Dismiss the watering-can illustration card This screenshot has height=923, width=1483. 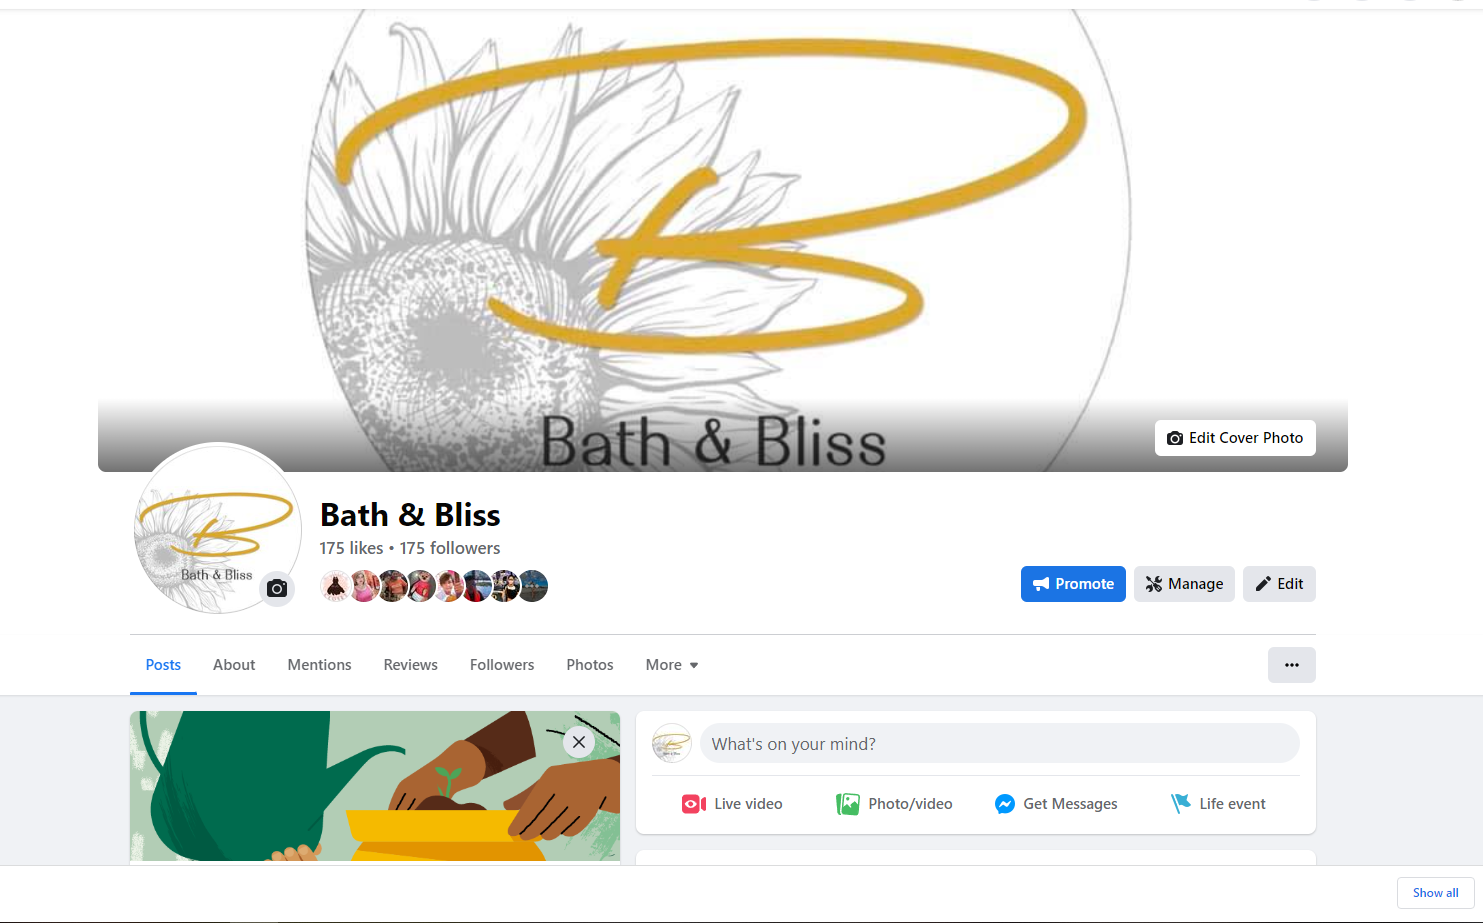579,742
